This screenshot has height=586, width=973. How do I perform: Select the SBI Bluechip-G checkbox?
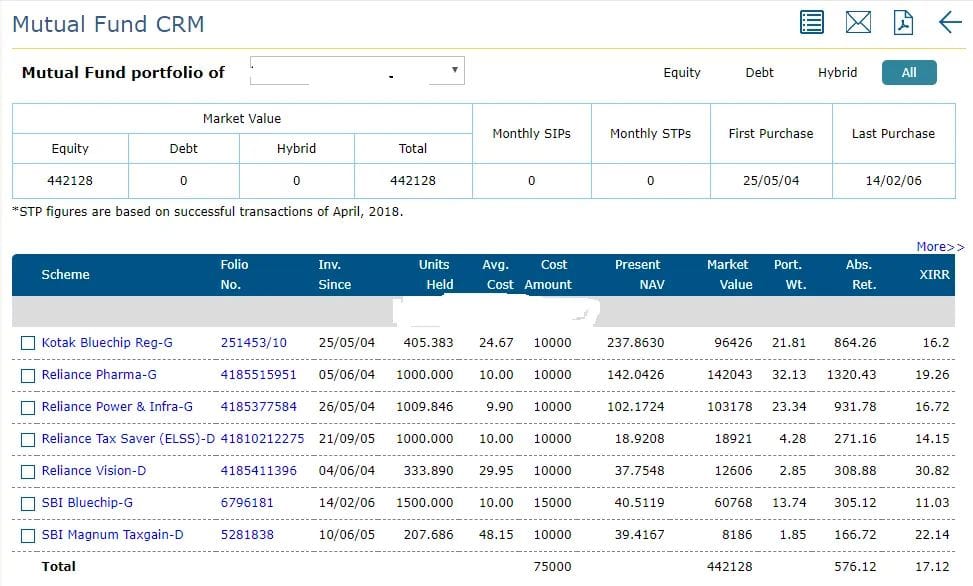[x=28, y=503]
